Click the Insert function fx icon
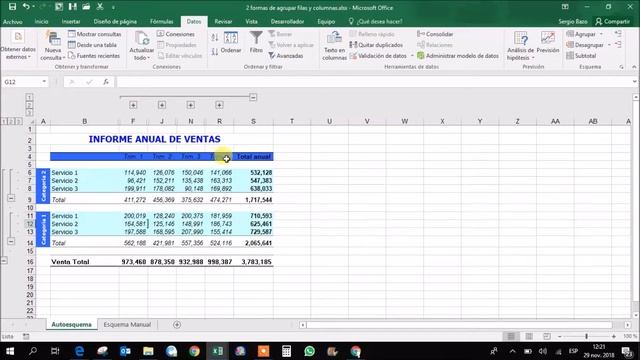 click(x=106, y=82)
